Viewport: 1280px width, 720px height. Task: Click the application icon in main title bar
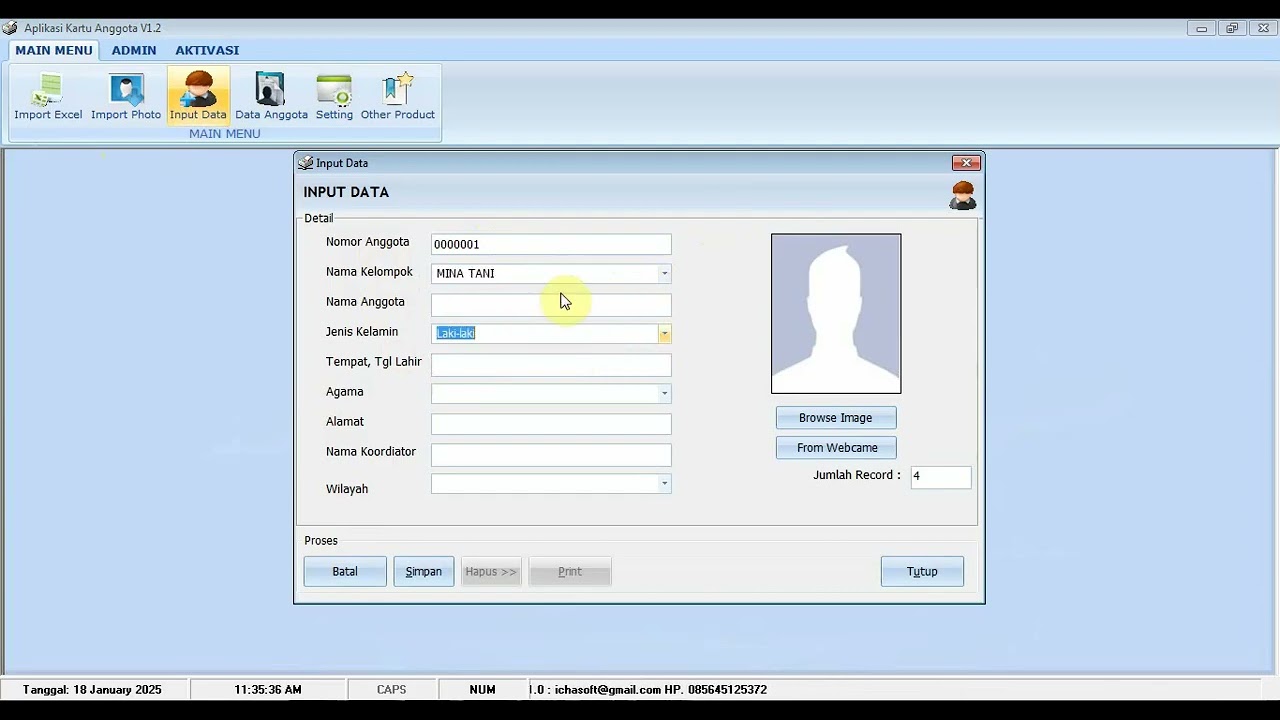point(10,28)
